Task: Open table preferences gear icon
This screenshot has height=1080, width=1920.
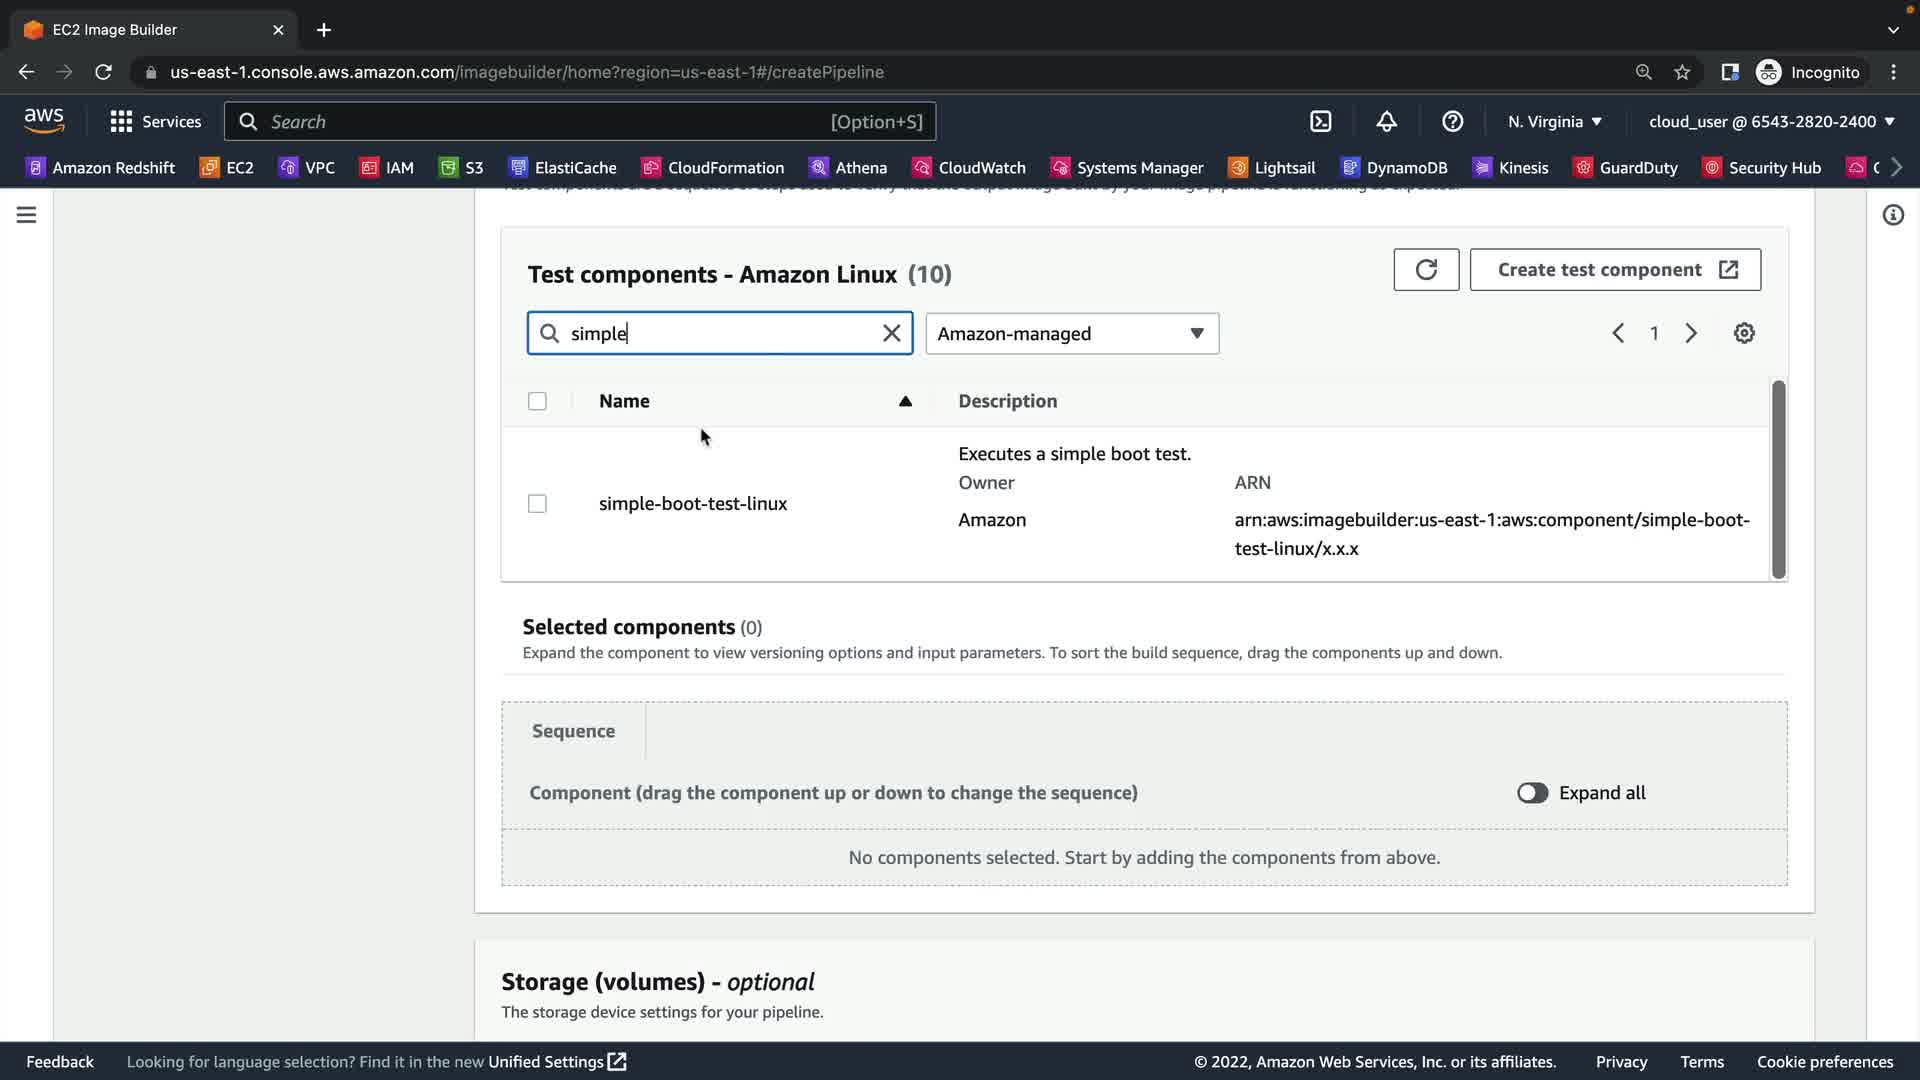Action: click(x=1744, y=333)
